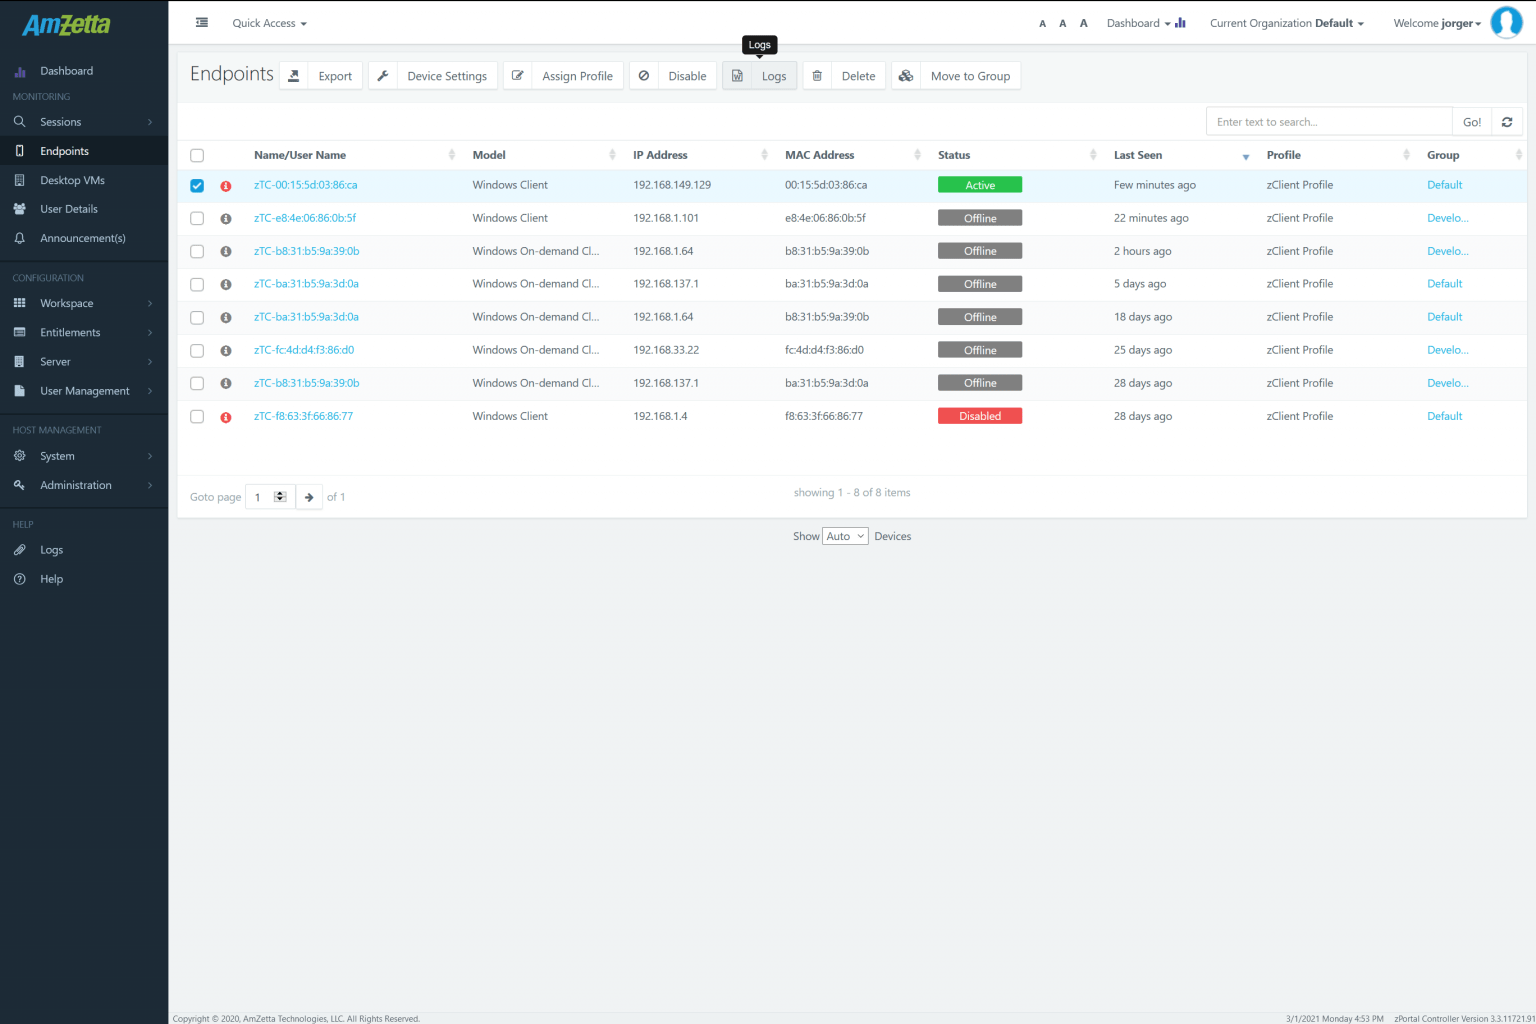
Task: Open the Show devices Auto dropdown
Action: pyautogui.click(x=844, y=536)
